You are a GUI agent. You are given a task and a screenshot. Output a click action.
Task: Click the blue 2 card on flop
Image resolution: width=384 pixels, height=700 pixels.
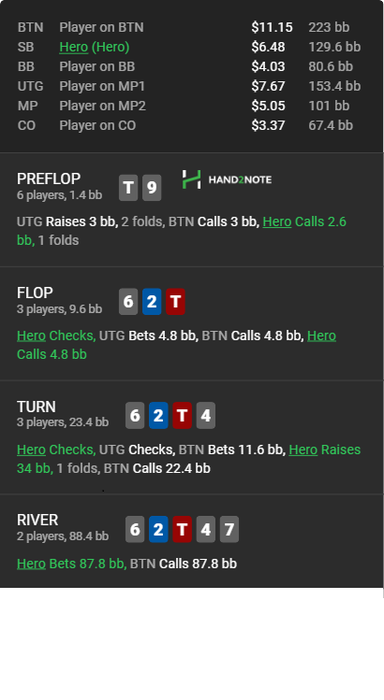click(x=152, y=302)
